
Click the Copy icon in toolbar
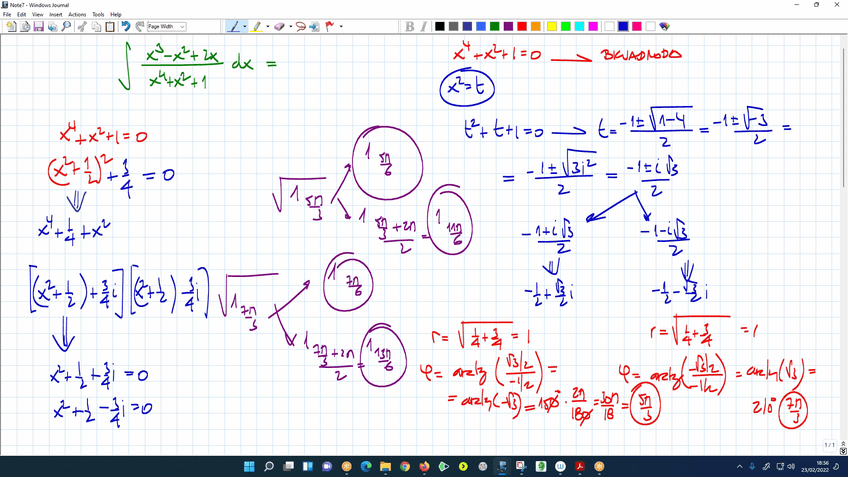96,26
